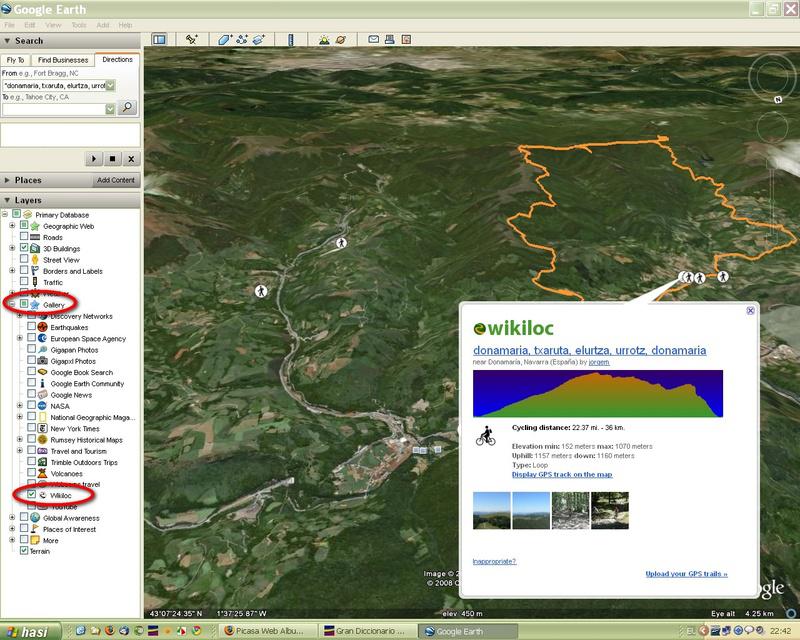The image size is (800, 640).
Task: Open the File menu
Action: [9, 25]
